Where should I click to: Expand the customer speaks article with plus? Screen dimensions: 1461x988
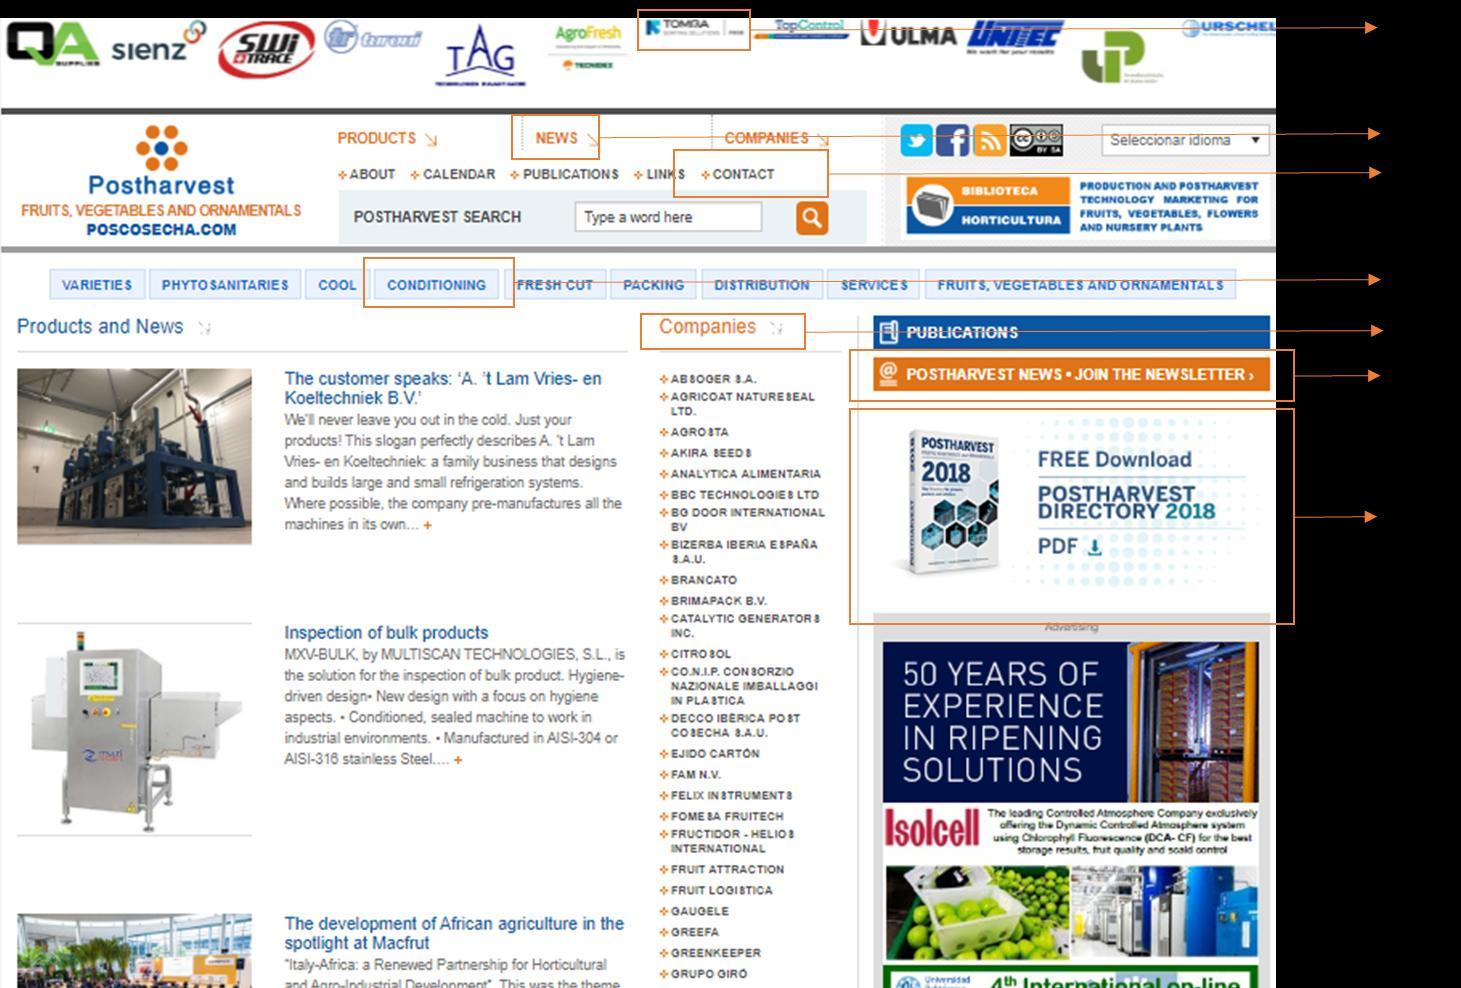428,525
